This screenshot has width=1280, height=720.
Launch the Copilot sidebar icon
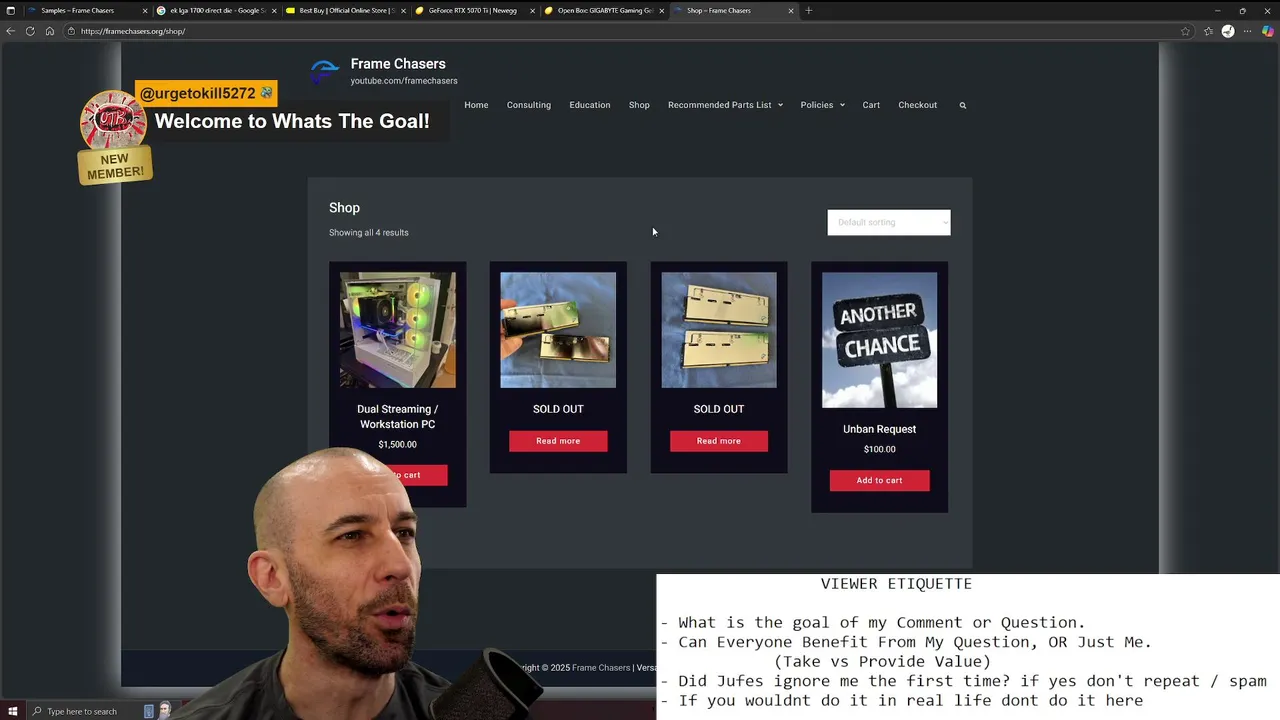[1268, 31]
